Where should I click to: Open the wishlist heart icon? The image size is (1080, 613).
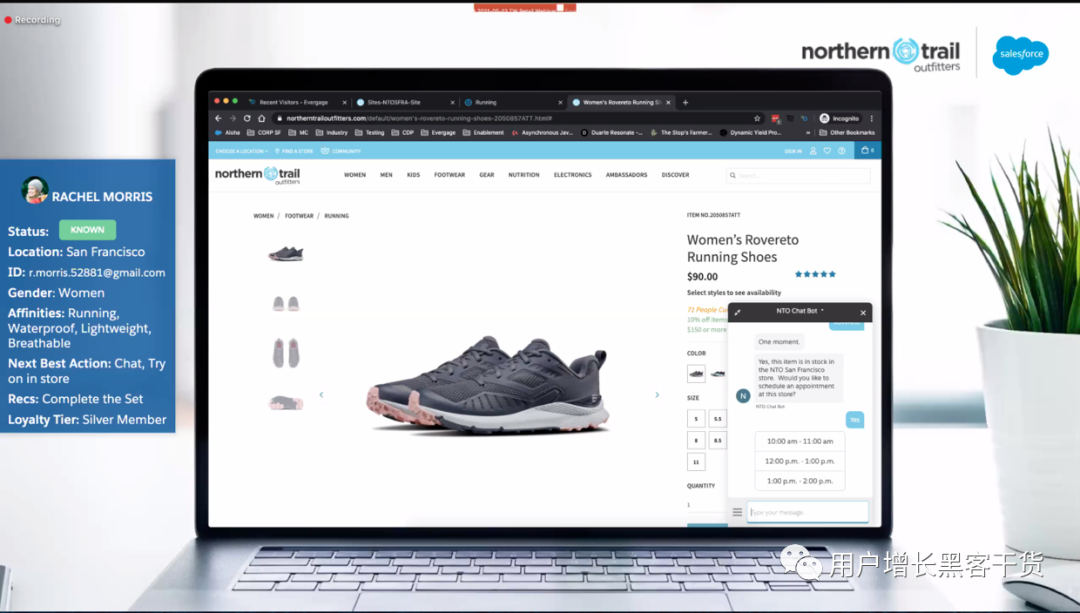click(x=827, y=151)
